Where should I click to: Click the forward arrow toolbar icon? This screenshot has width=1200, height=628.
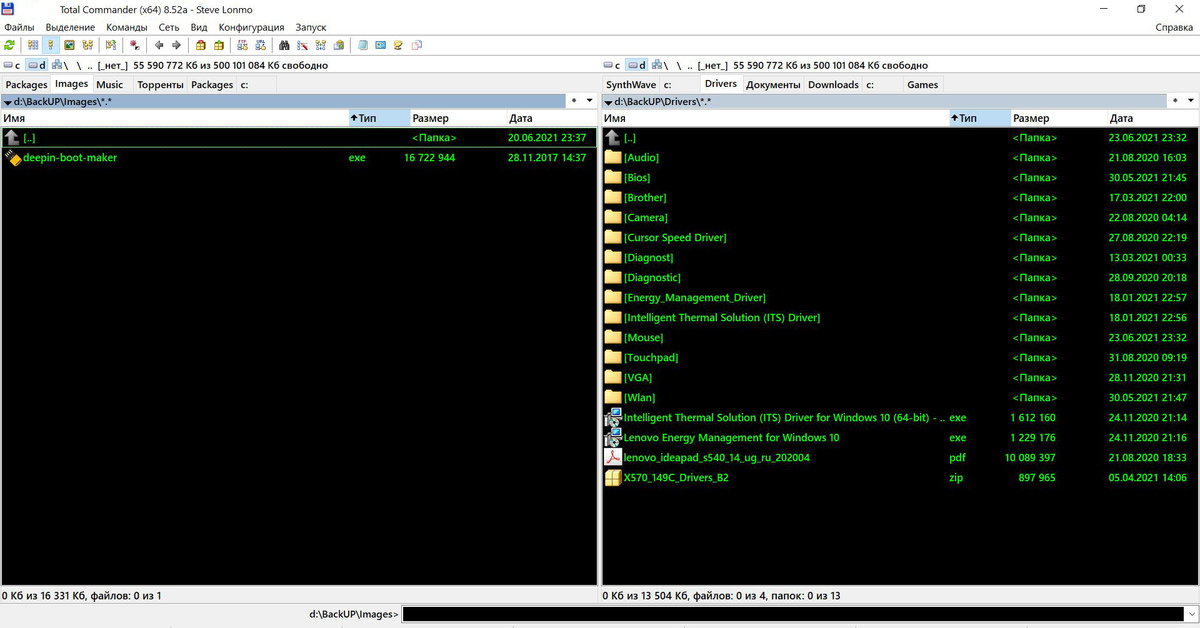(x=176, y=45)
